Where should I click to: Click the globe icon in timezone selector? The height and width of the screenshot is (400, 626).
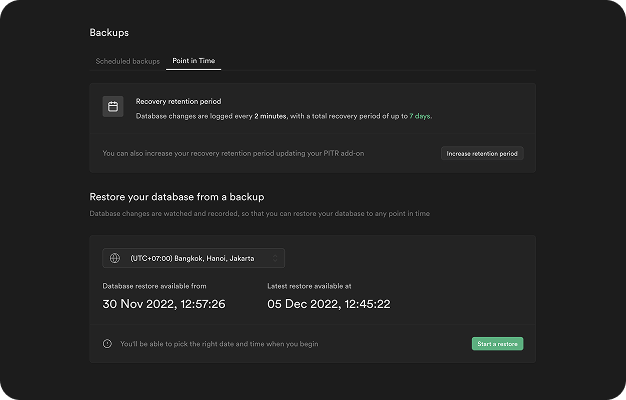tap(115, 258)
